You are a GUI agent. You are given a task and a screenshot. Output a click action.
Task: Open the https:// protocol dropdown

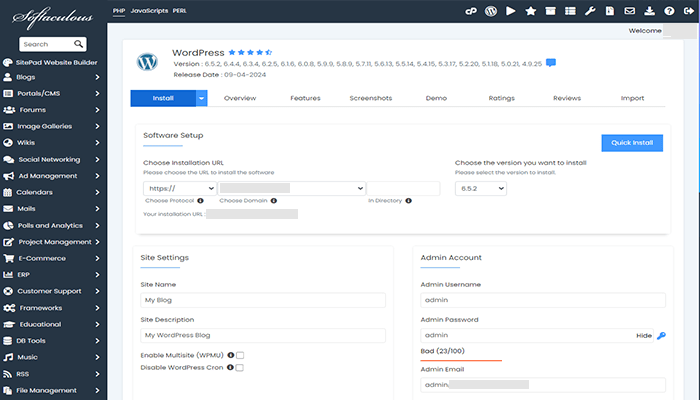click(x=180, y=188)
